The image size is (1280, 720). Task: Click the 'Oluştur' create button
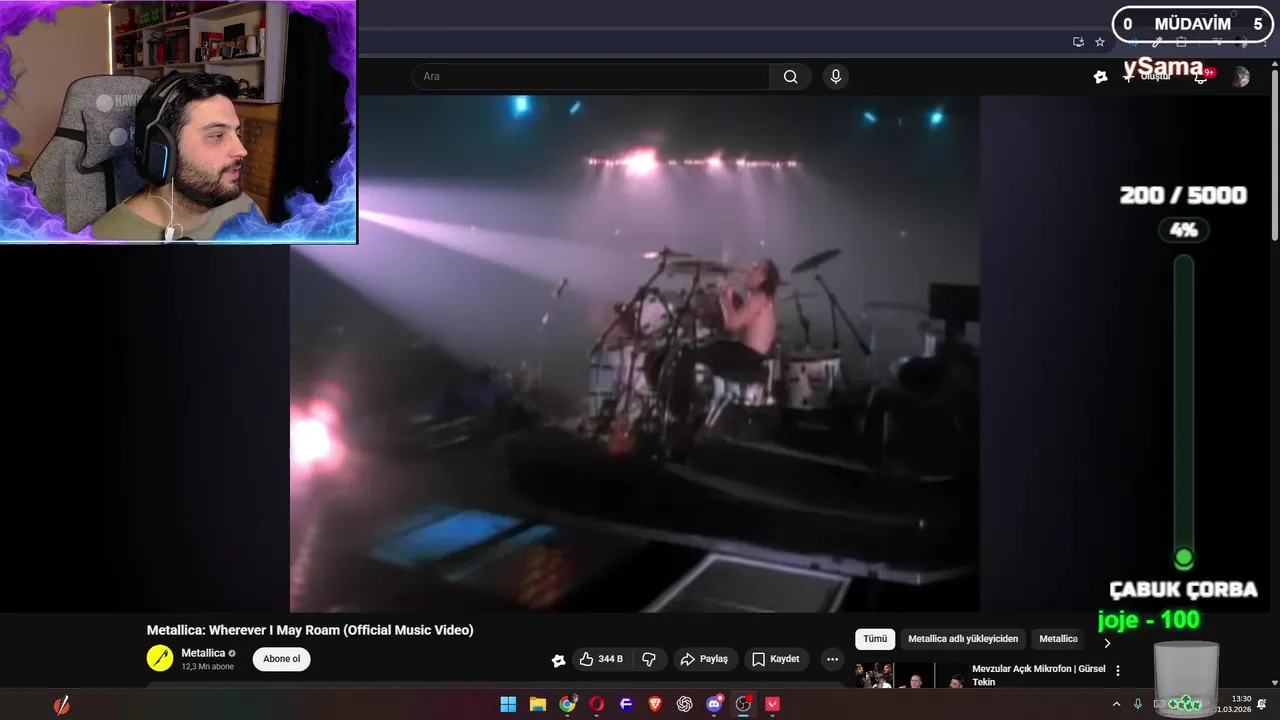point(1148,77)
